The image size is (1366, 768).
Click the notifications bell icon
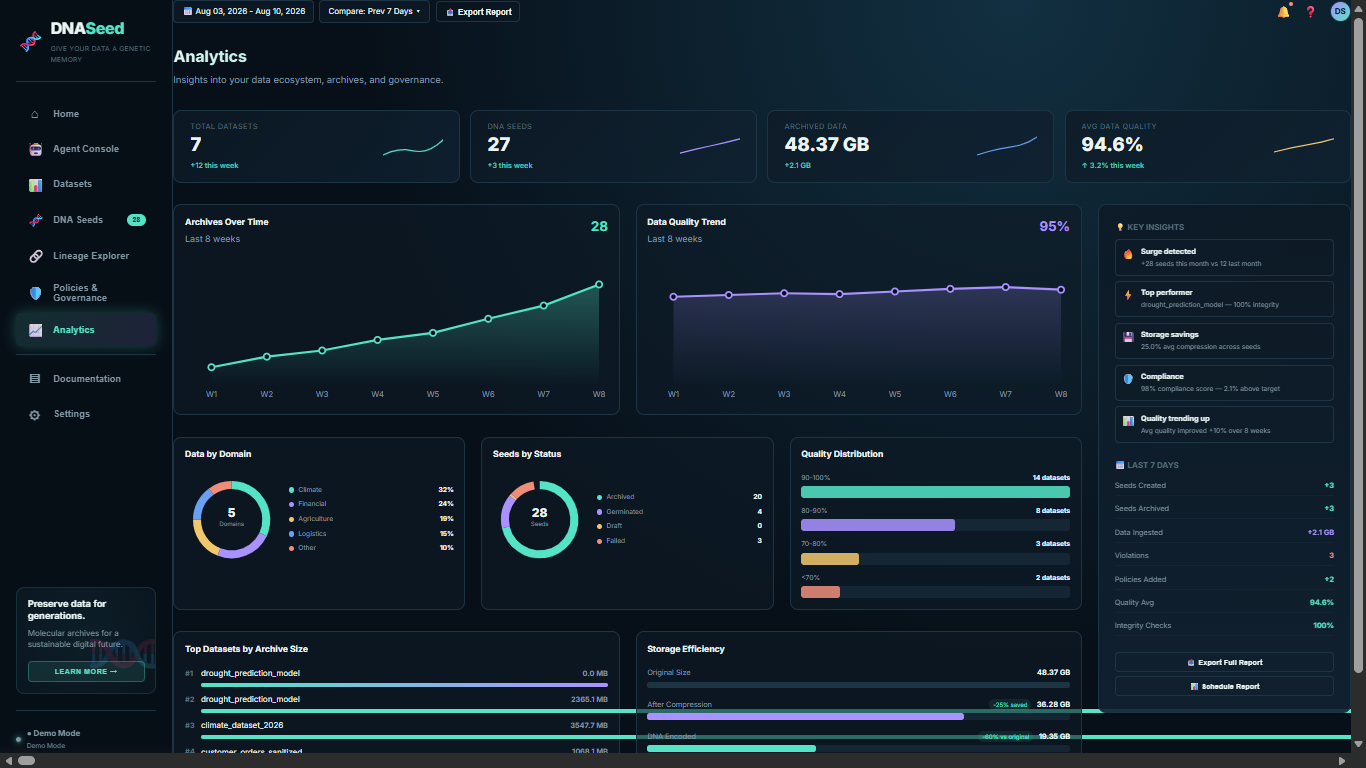coord(1283,12)
